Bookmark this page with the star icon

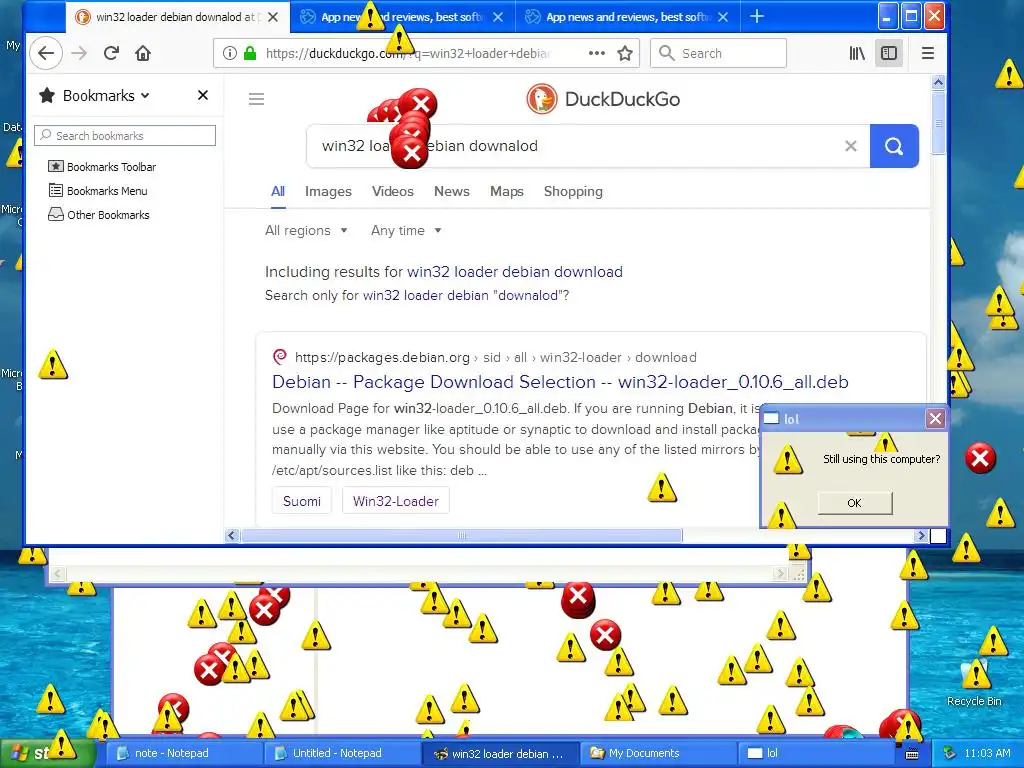pyautogui.click(x=625, y=54)
